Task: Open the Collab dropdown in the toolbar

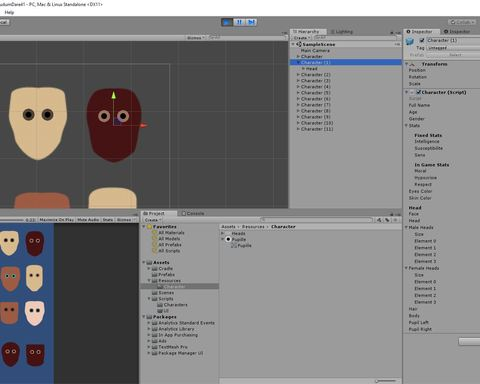Action: click(462, 22)
